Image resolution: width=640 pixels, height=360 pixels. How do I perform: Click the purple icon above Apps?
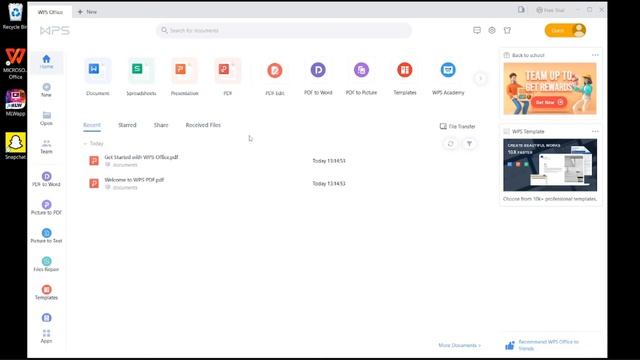pos(47,318)
